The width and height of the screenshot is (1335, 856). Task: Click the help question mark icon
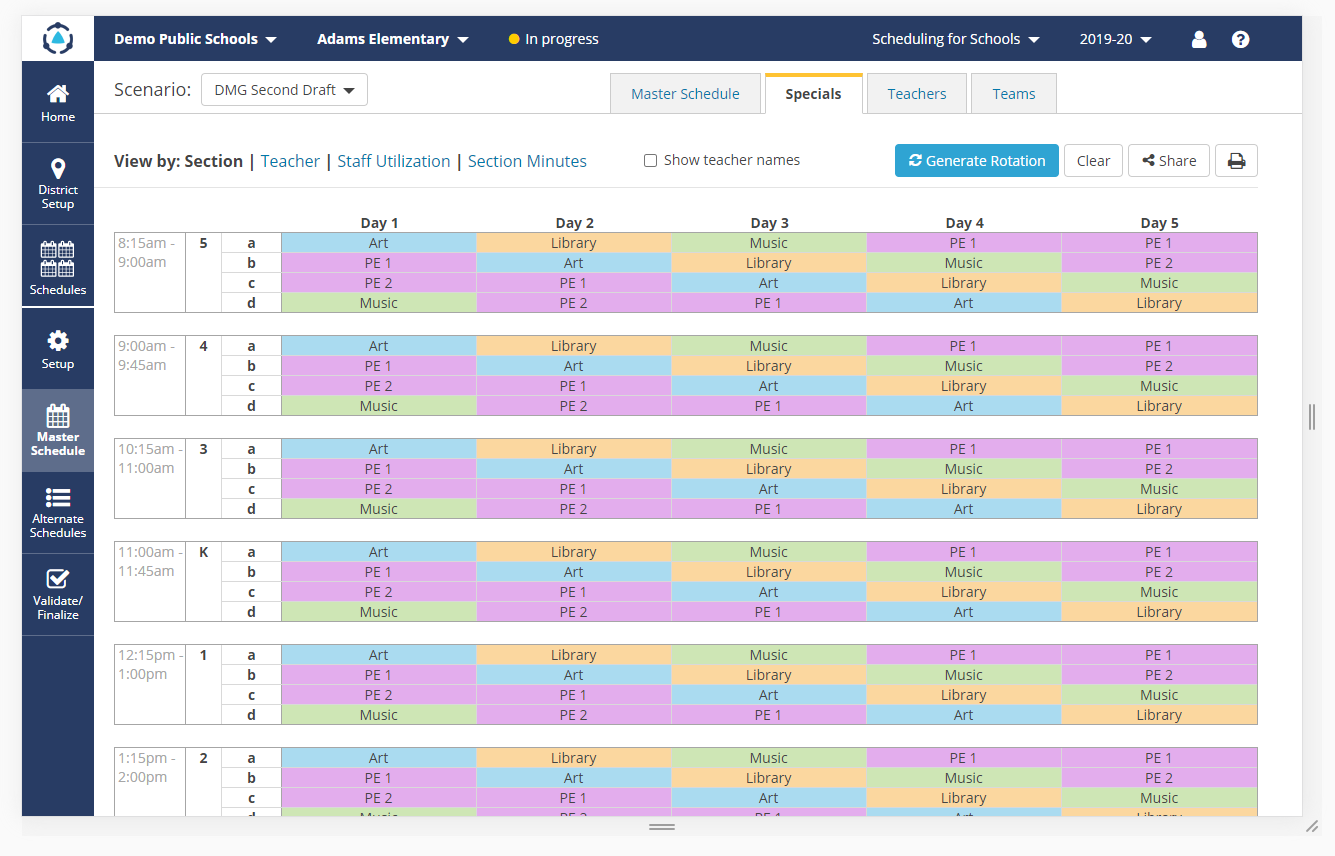point(1240,39)
